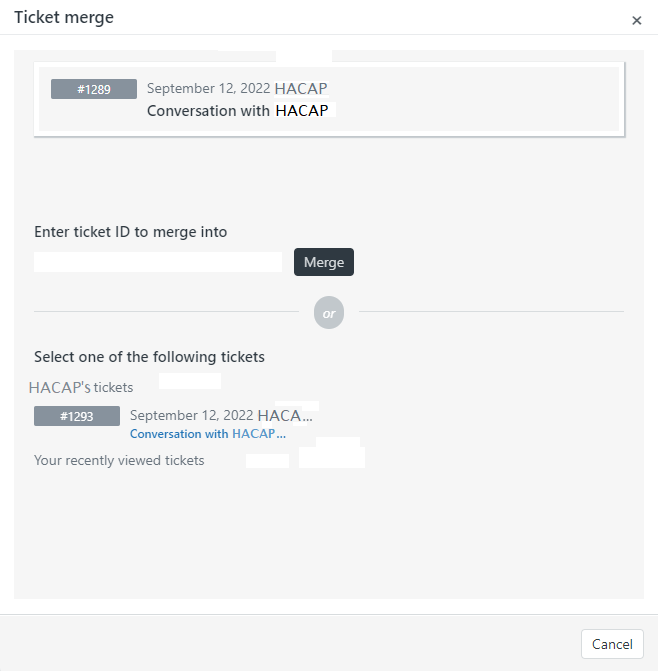
Task: Focus the ticket ID input field
Action: (158, 262)
